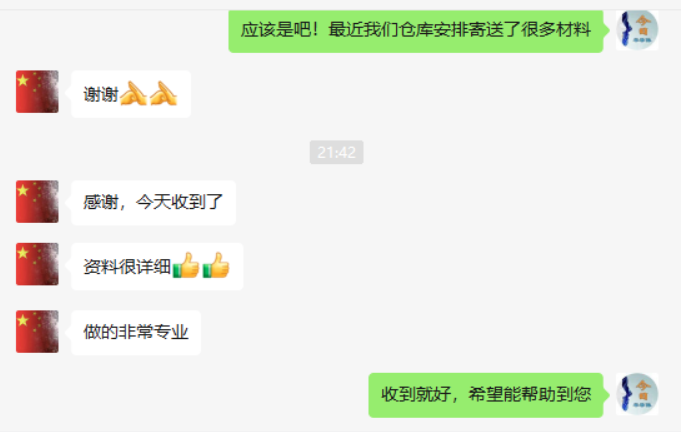The image size is (681, 432).
Task: Select the green bubble 收到就好，希望能帮助到您
Action: click(486, 395)
